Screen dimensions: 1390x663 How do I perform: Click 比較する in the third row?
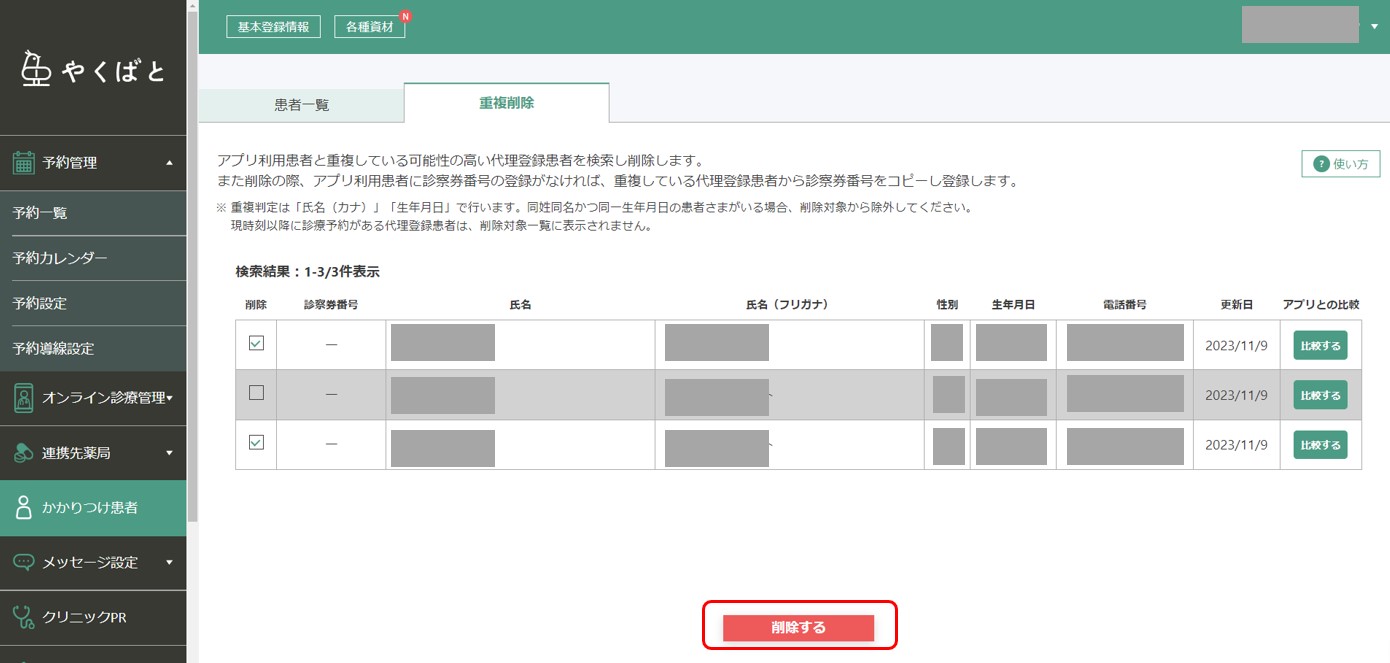click(x=1320, y=444)
